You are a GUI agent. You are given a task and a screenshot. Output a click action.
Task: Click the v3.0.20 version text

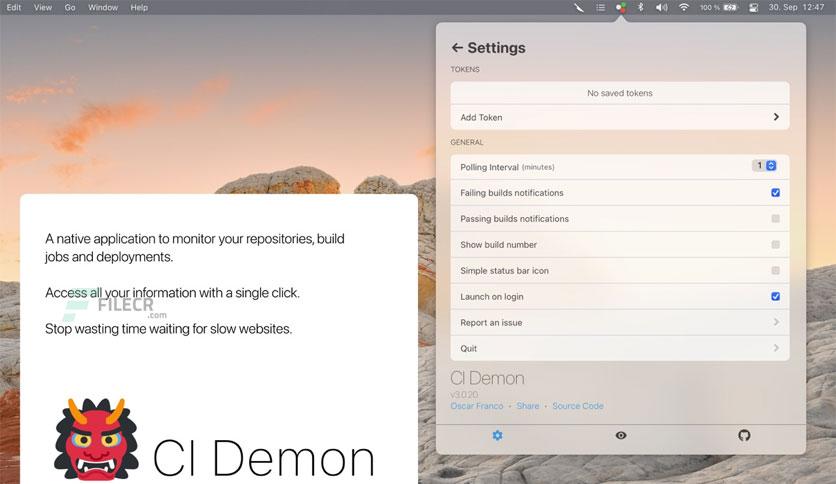(464, 394)
